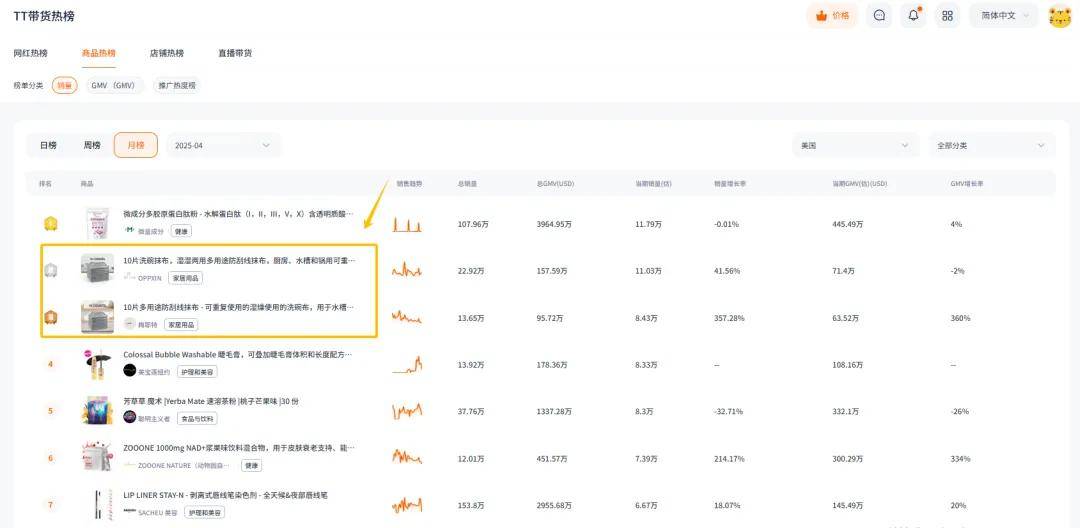This screenshot has height=528, width=1080.
Task: Click bronze rank three medal icon
Action: 50,317
